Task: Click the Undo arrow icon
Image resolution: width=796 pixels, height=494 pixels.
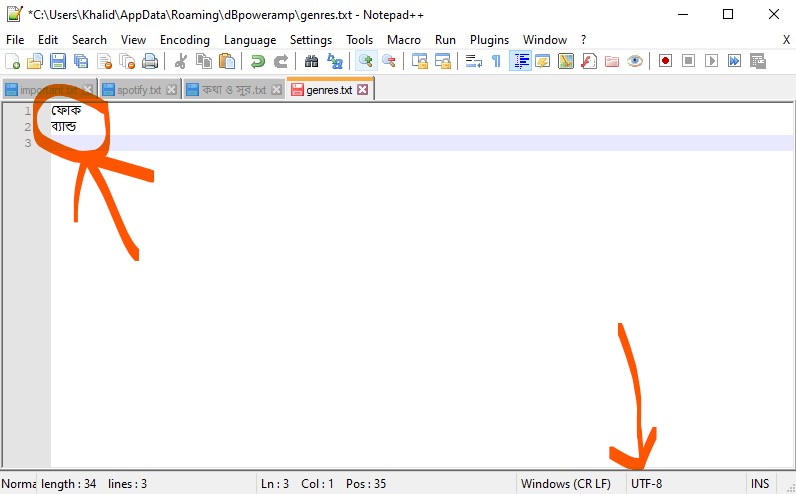Action: (x=258, y=61)
